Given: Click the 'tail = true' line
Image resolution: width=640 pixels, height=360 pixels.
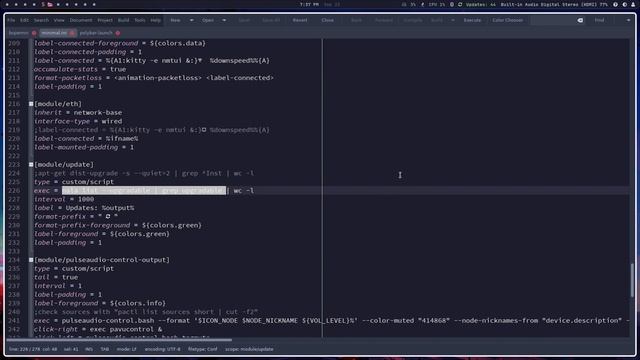Looking at the screenshot, I should point(56,277).
